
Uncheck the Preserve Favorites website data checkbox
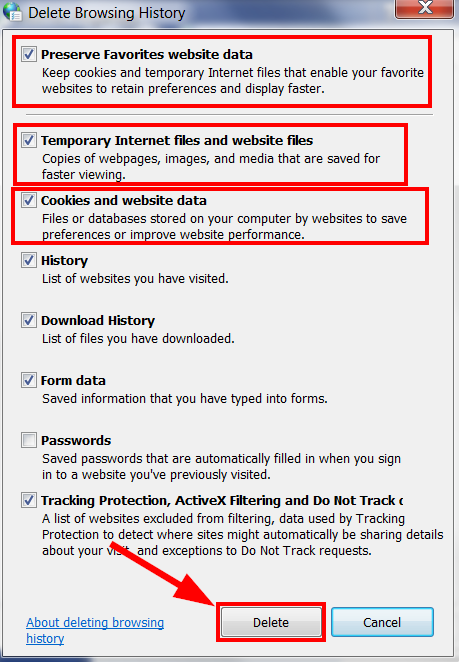[29, 54]
